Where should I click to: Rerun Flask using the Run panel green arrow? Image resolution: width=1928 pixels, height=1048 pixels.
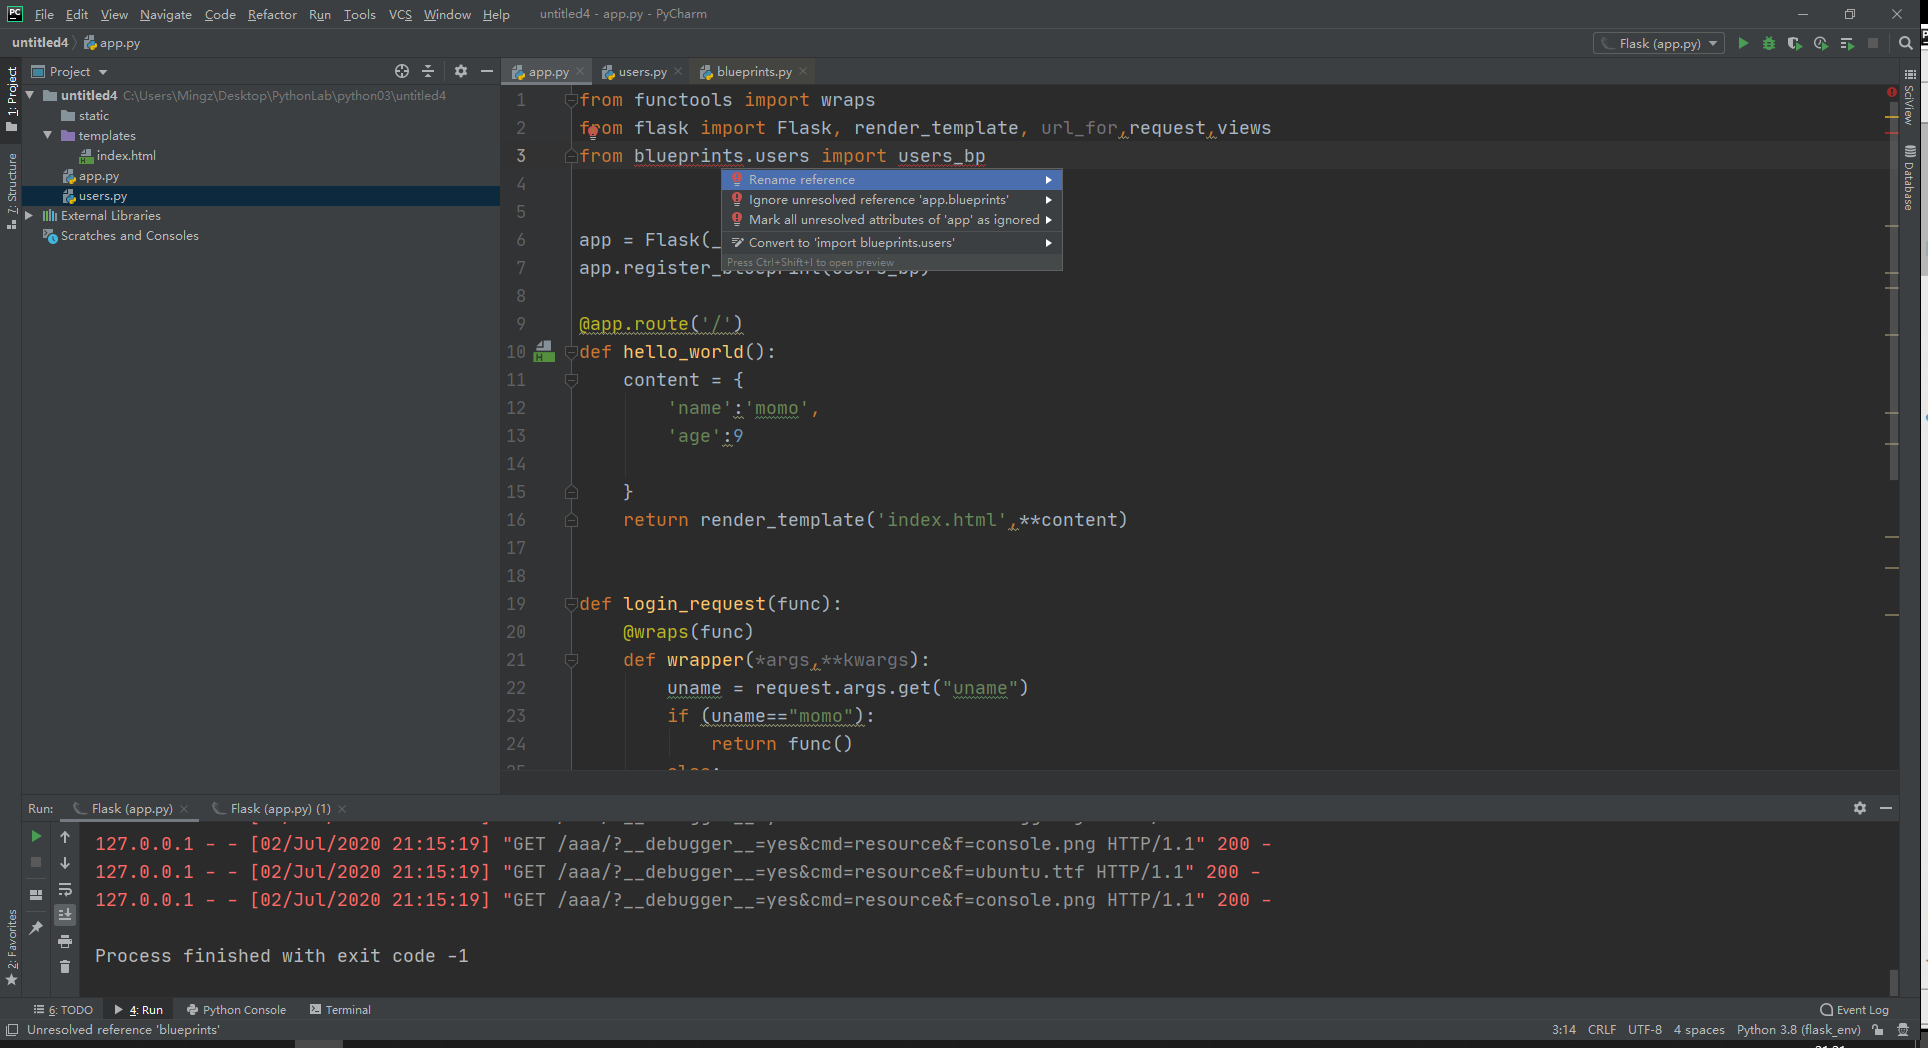(x=36, y=836)
